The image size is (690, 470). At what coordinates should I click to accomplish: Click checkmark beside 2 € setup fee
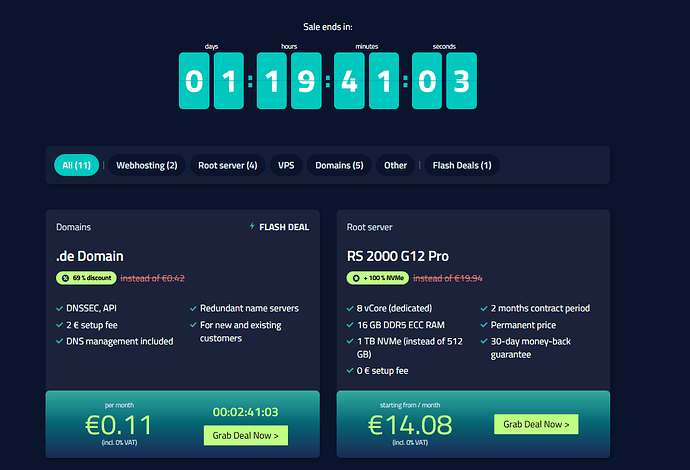(x=59, y=325)
